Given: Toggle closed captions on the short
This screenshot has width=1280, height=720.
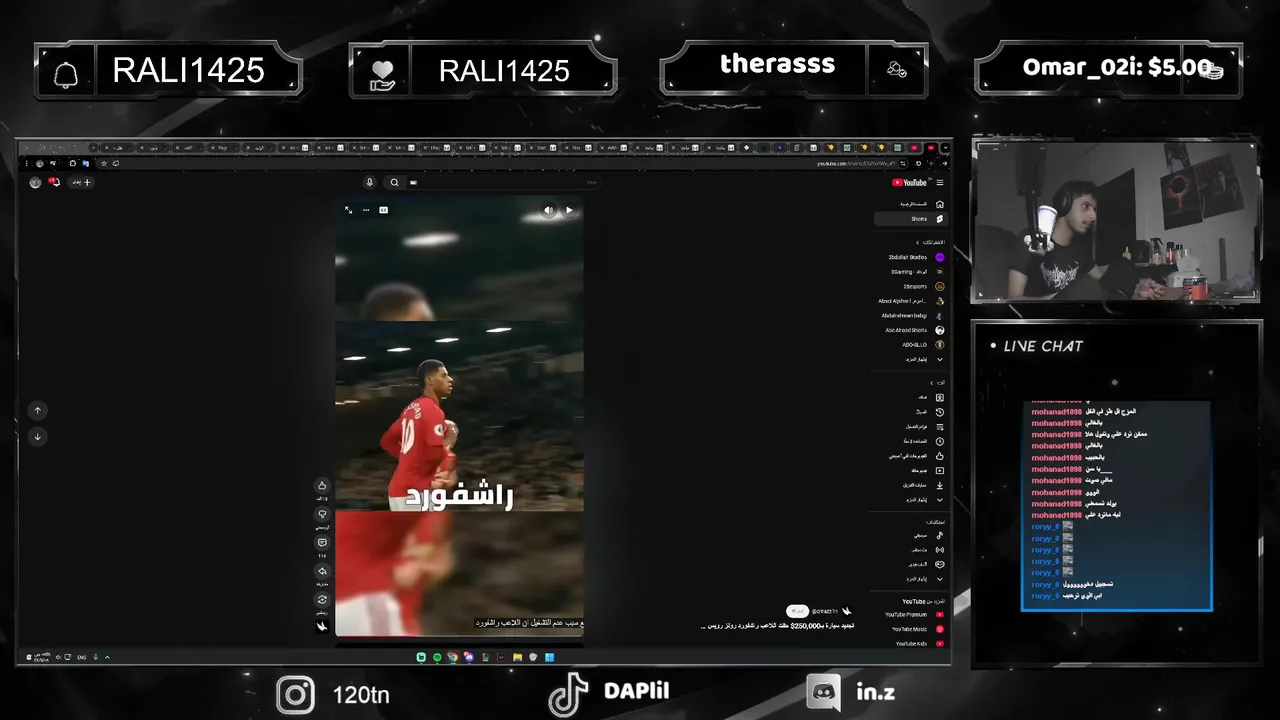Looking at the screenshot, I should (383, 210).
